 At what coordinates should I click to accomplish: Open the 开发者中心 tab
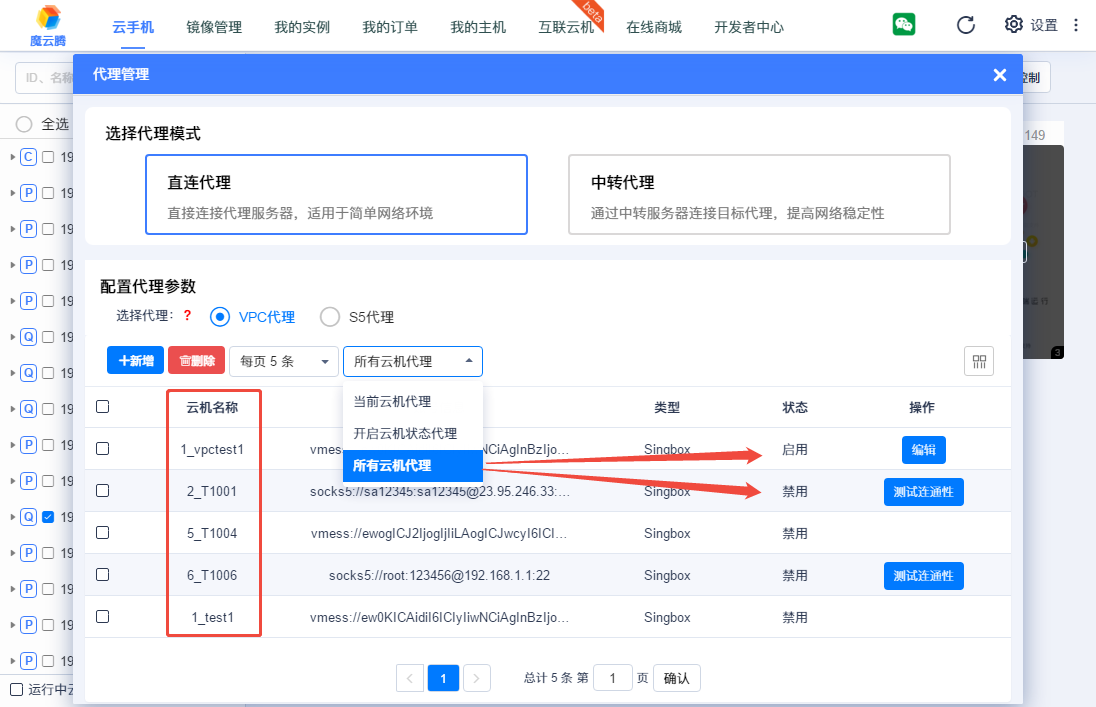[749, 27]
